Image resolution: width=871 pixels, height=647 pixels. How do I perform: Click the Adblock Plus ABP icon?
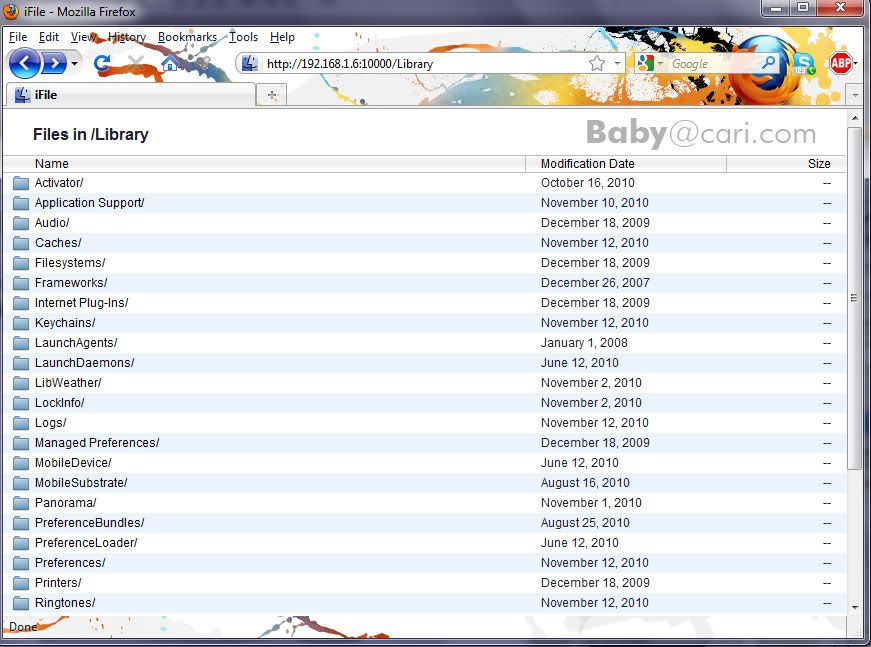coord(840,64)
